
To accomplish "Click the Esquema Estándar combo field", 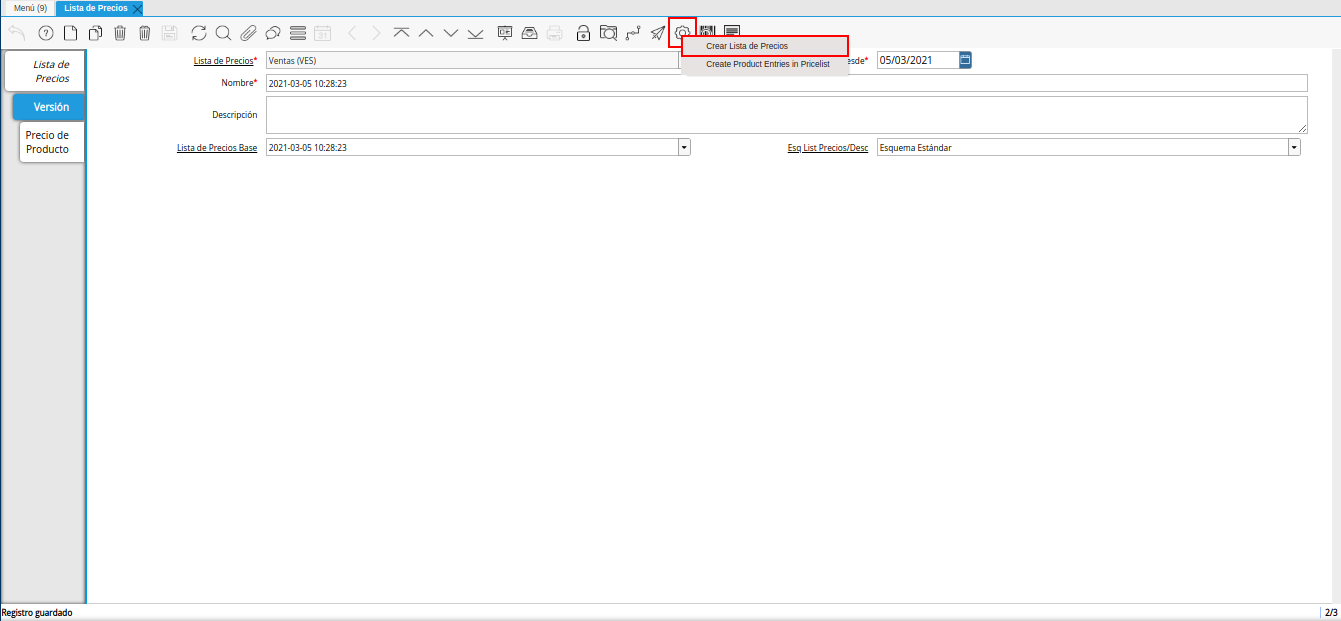I will coord(1082,147).
